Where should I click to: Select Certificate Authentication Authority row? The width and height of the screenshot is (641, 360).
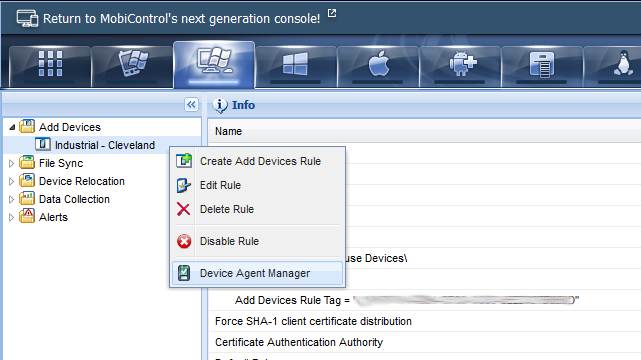[x=424, y=342]
